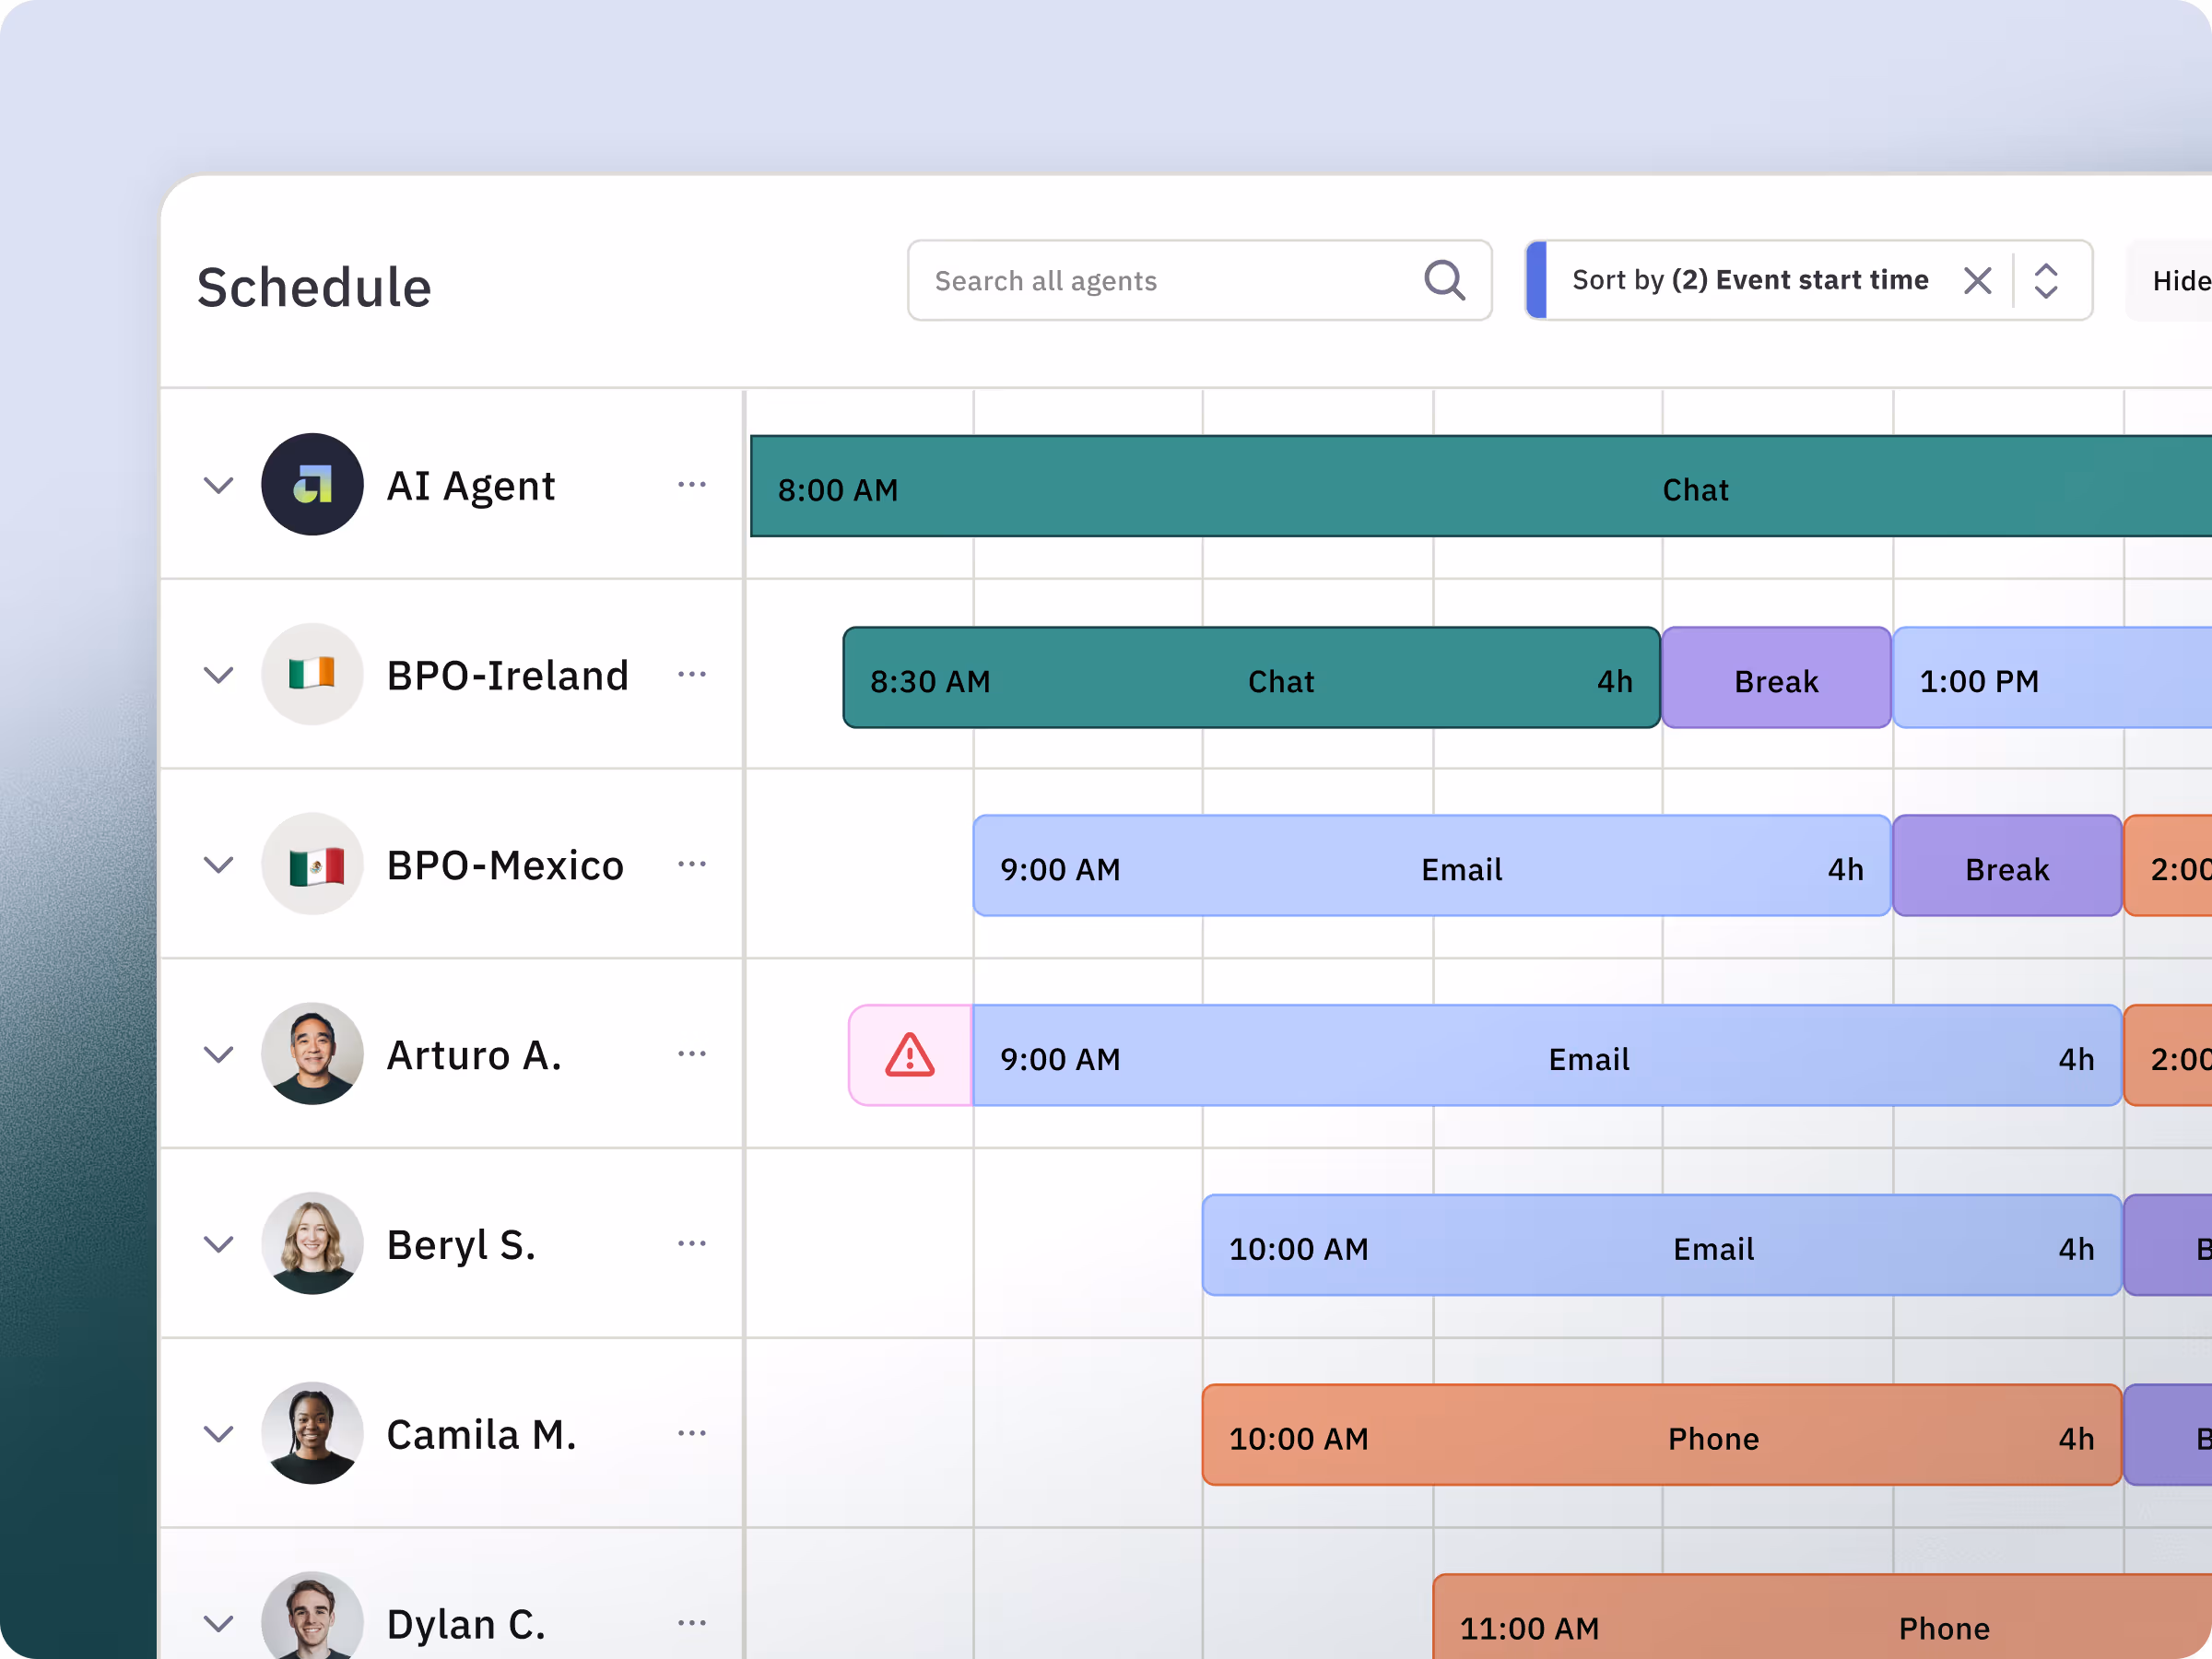Open AI Agent's three-dot options menu
The height and width of the screenshot is (1659, 2212).
(x=692, y=485)
